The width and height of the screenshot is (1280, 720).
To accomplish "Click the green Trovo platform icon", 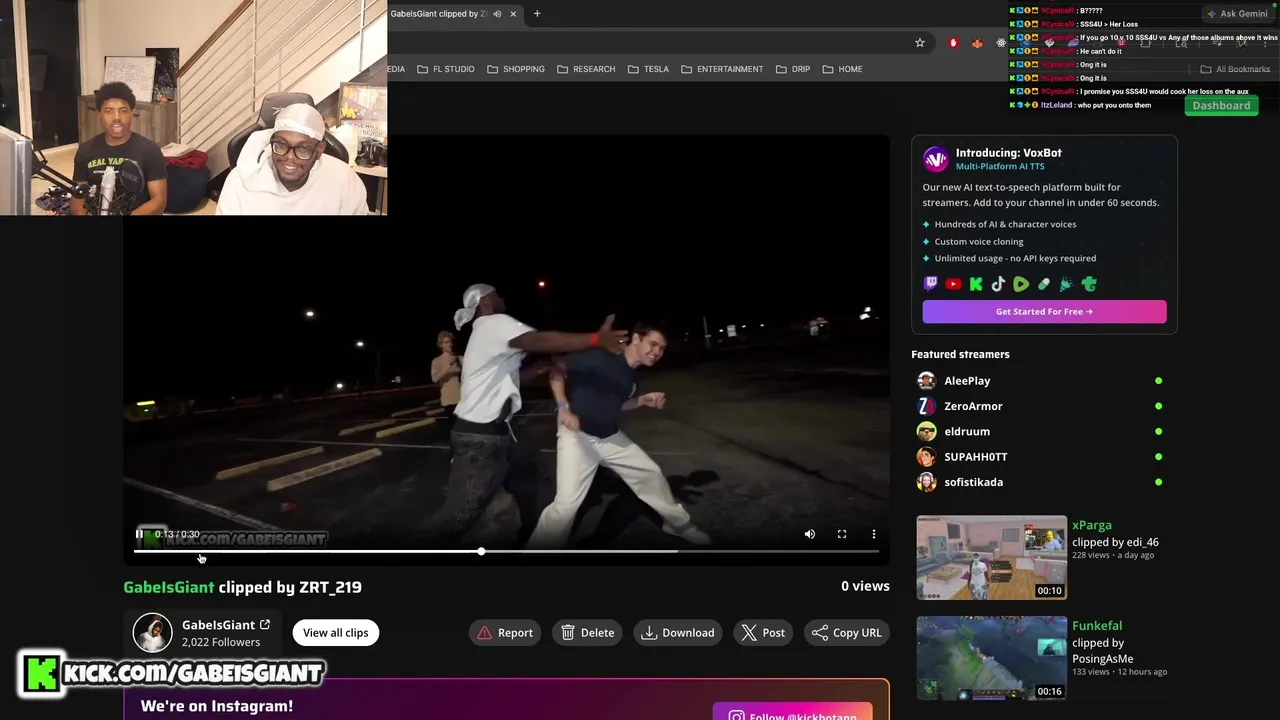I will coord(1089,284).
